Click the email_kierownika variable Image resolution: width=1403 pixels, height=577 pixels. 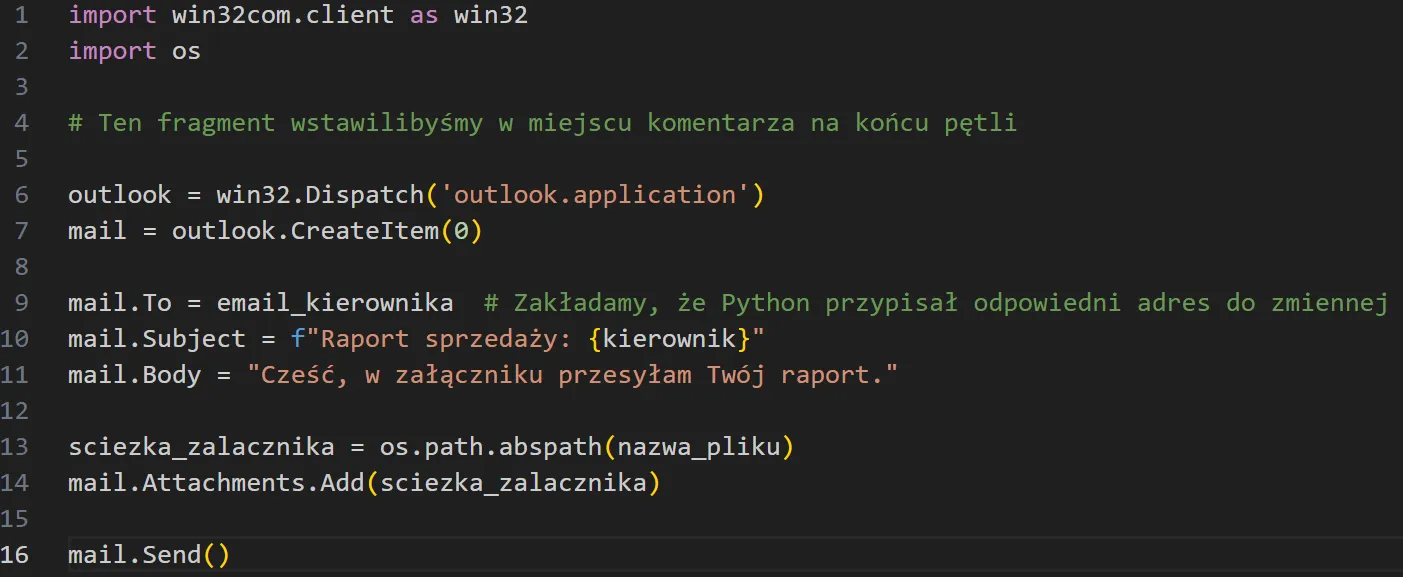(334, 303)
